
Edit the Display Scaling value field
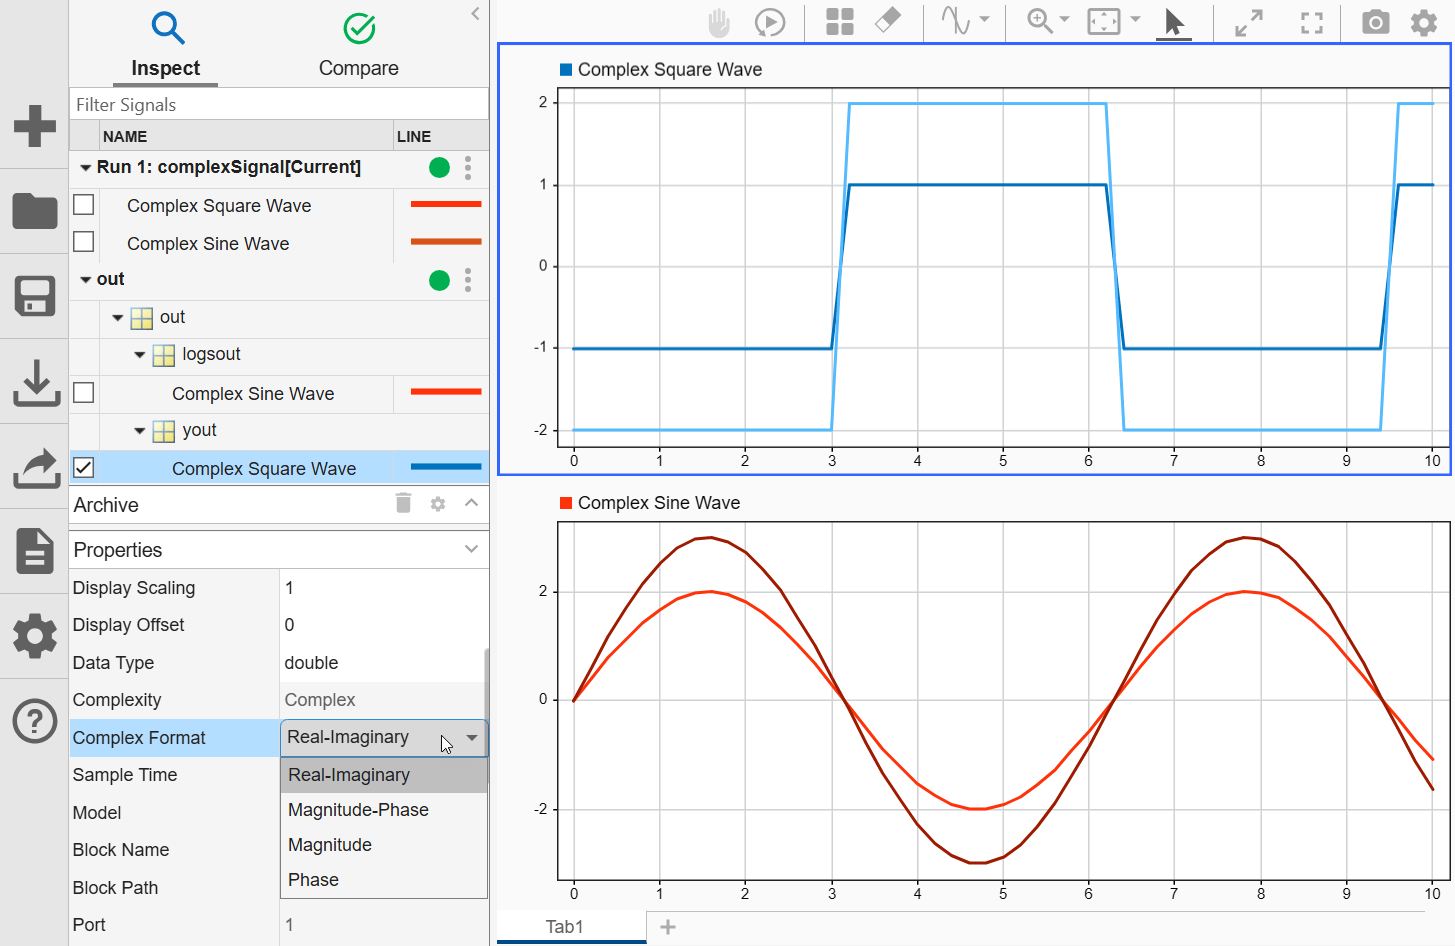(383, 588)
